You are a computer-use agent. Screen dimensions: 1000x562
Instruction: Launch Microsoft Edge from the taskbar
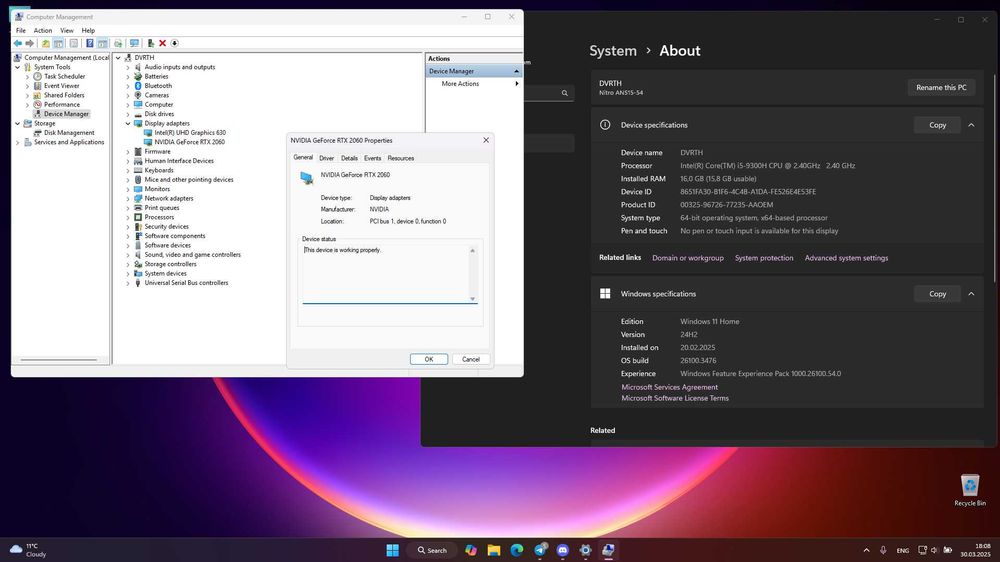pyautogui.click(x=517, y=550)
